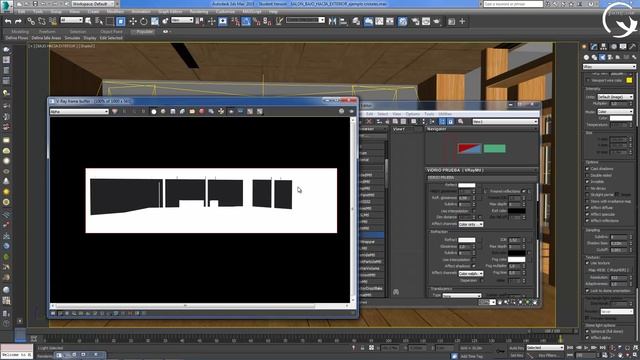
Task: Toggle Fresnel reflections in Material Editor
Action: [524, 191]
